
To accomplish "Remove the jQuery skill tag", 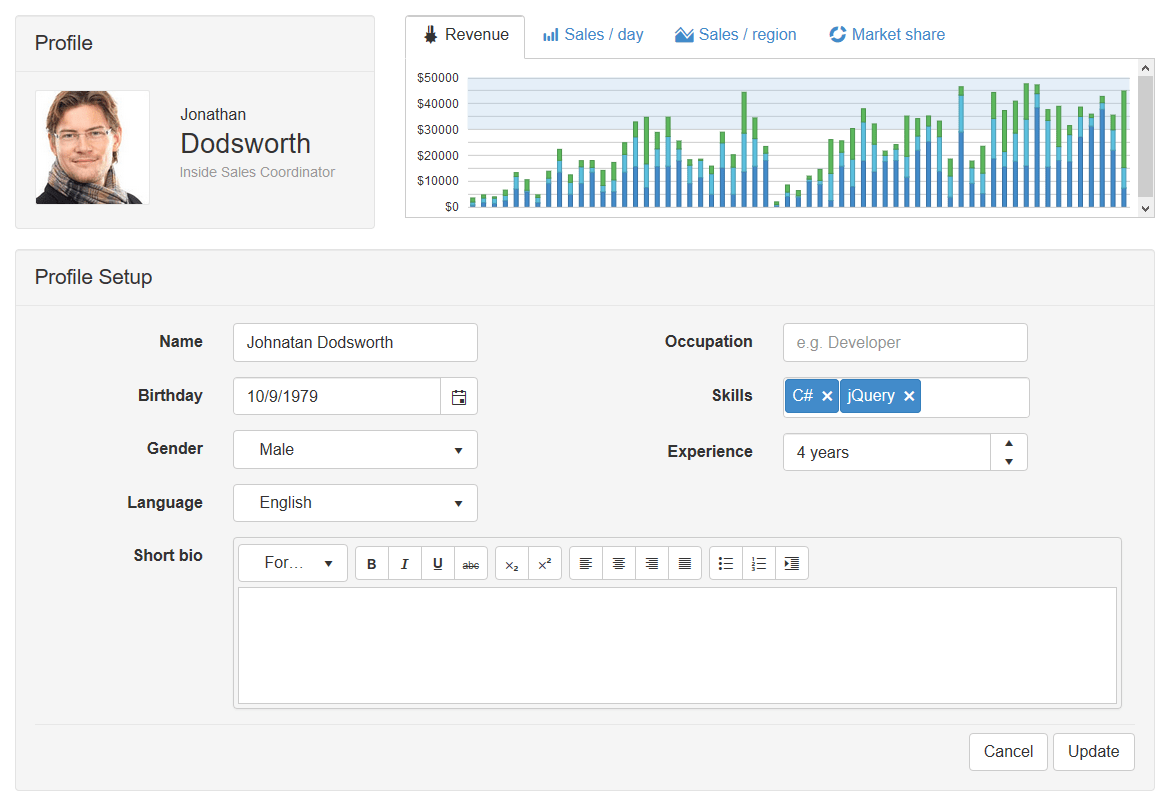I will click(909, 396).
